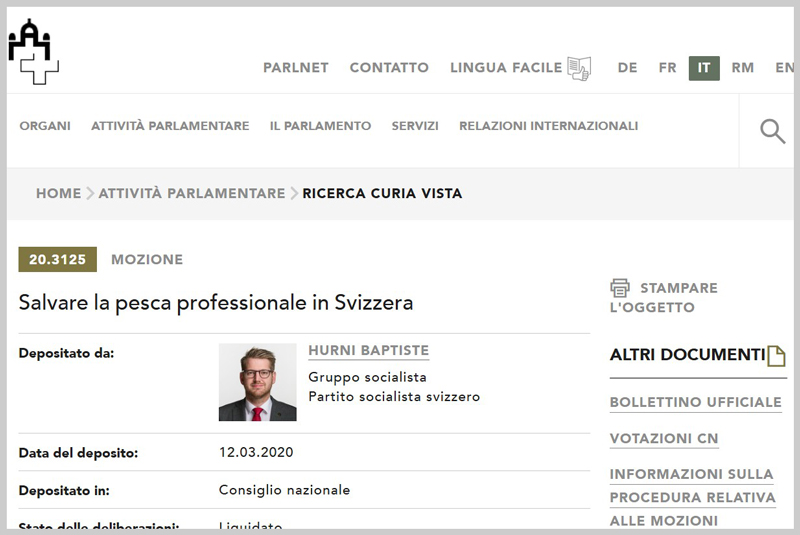This screenshot has width=800, height=535.
Task: Open Bollettino Ufficiale link
Action: pyautogui.click(x=695, y=402)
